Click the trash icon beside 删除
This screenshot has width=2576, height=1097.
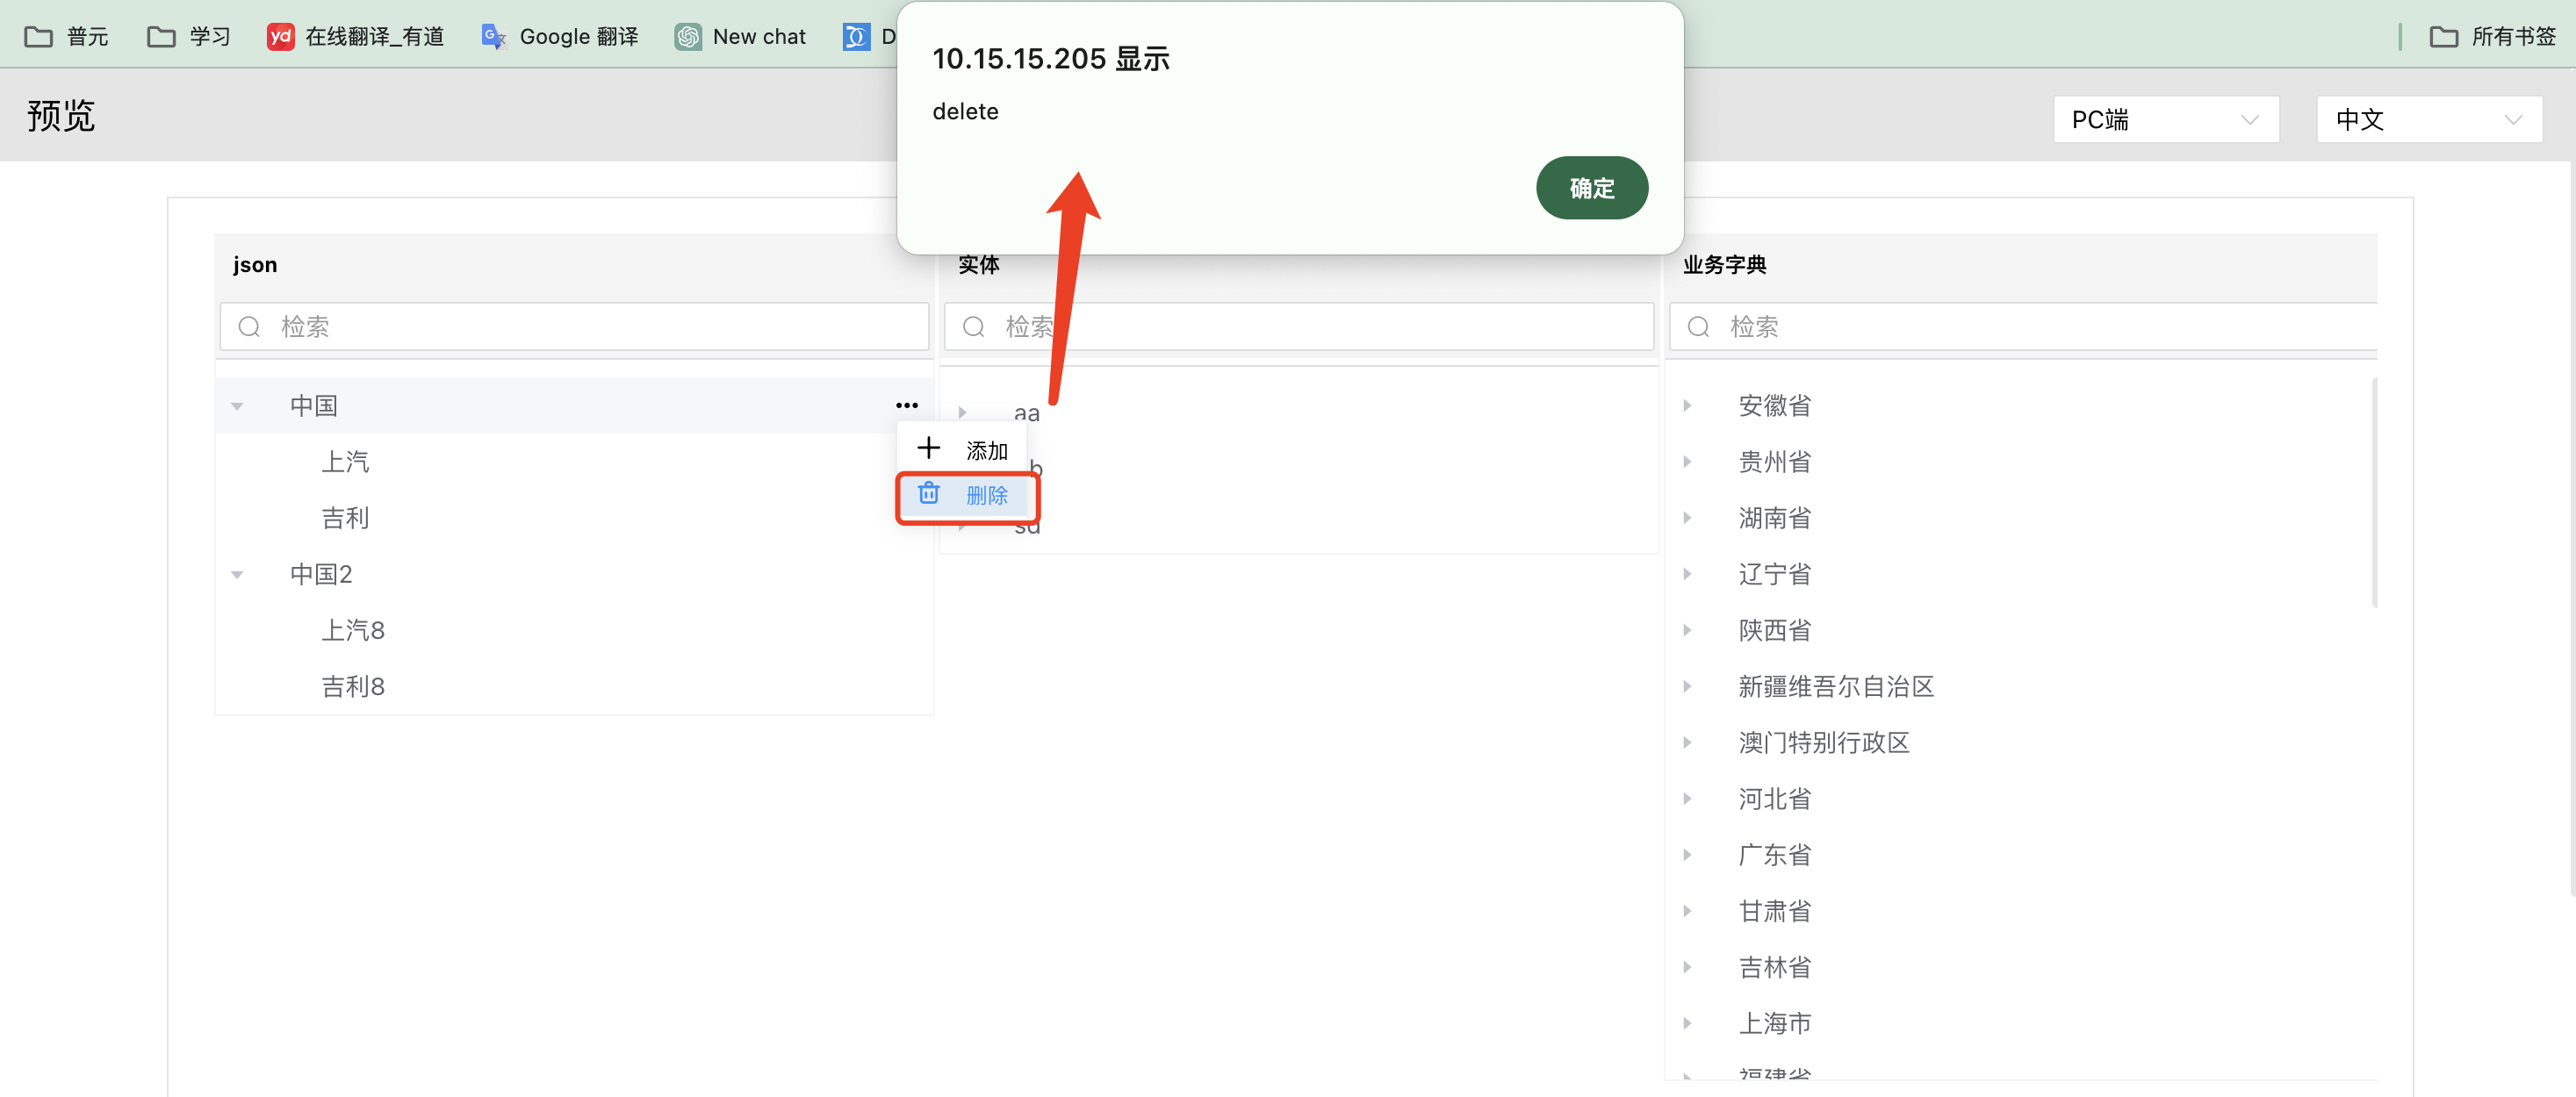pyautogui.click(x=928, y=494)
